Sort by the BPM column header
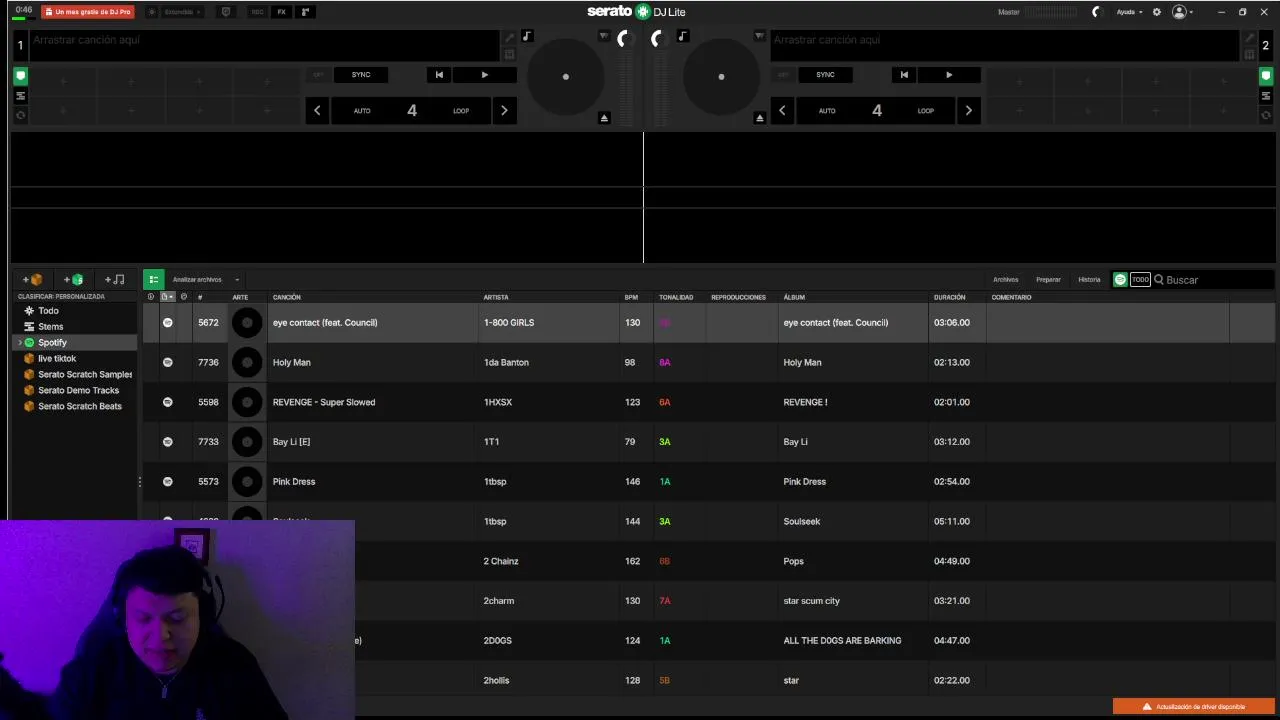Viewport: 1280px width, 720px height. (x=631, y=297)
